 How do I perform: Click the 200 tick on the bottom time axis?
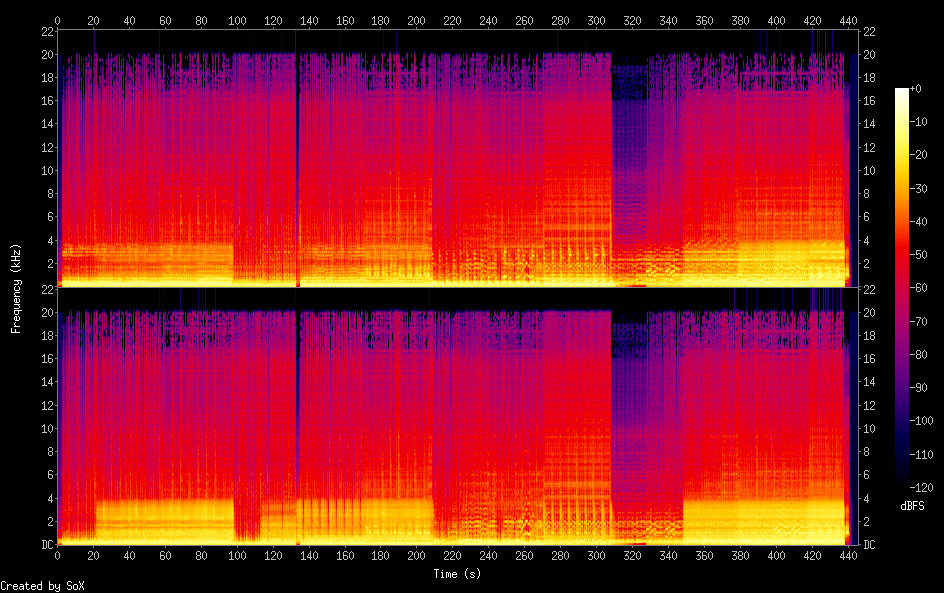417,556
